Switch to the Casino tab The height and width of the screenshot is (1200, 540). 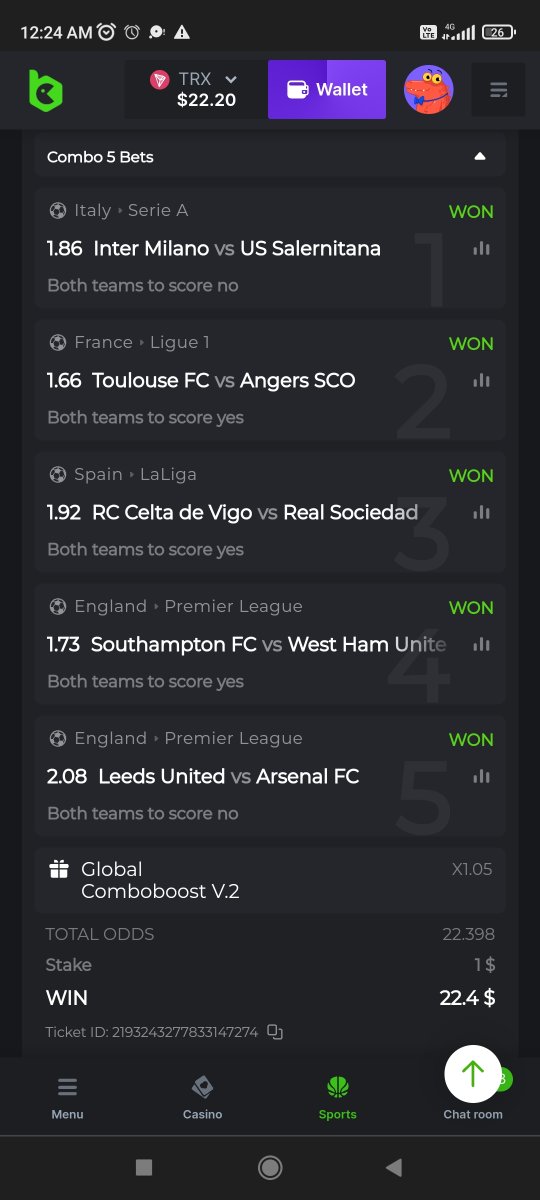point(202,1097)
